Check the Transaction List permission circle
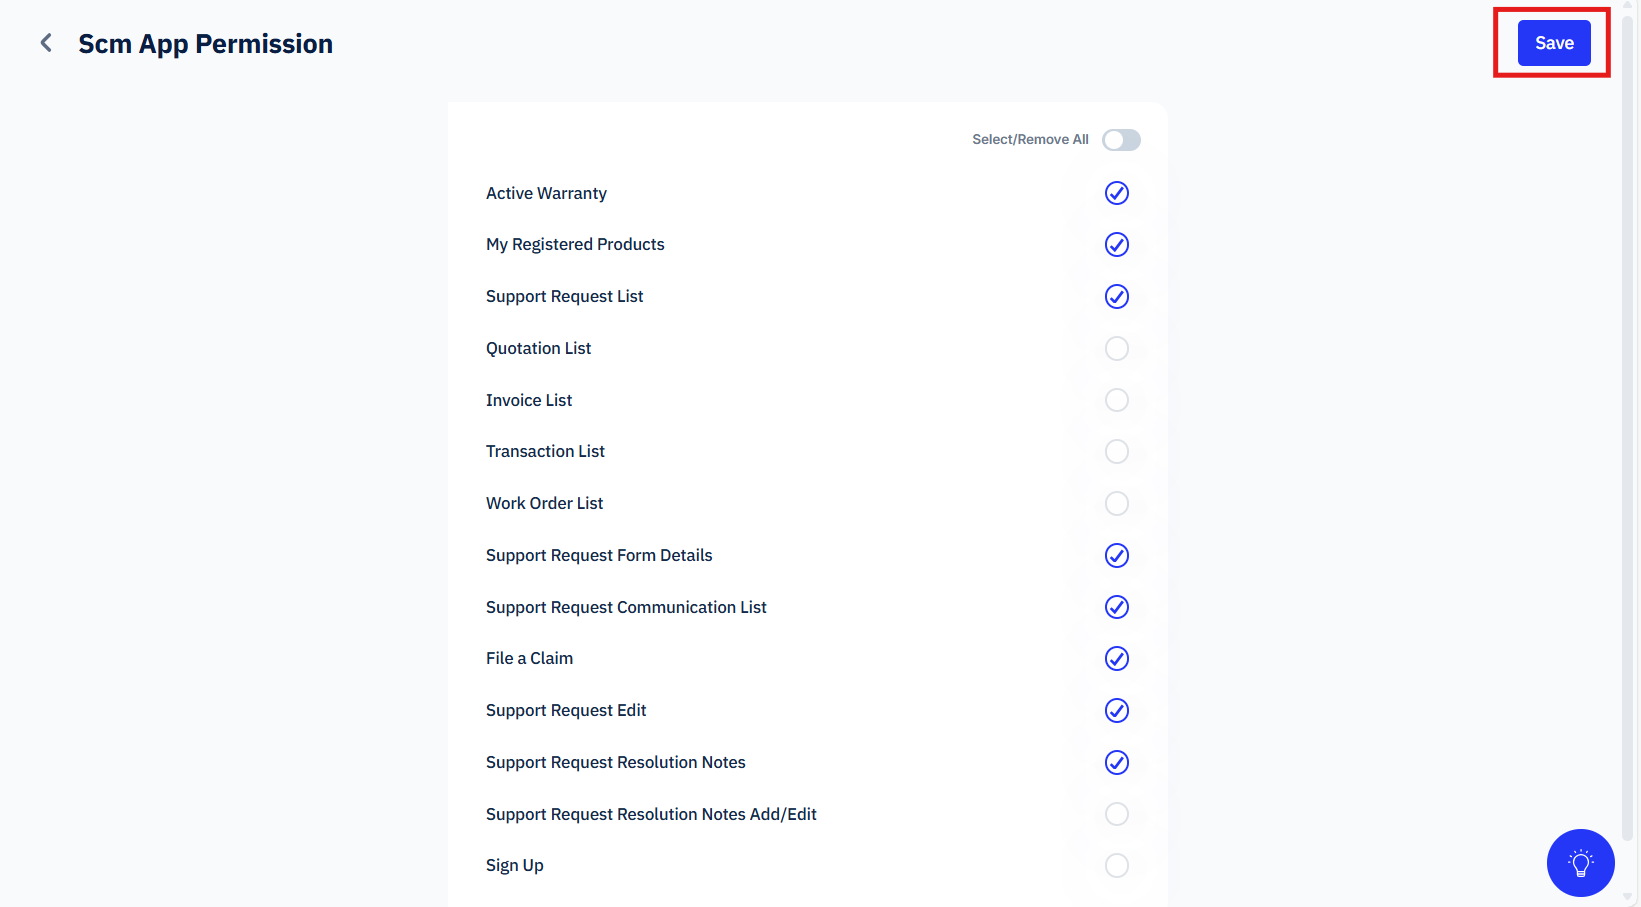The width and height of the screenshot is (1641, 907). (x=1117, y=452)
